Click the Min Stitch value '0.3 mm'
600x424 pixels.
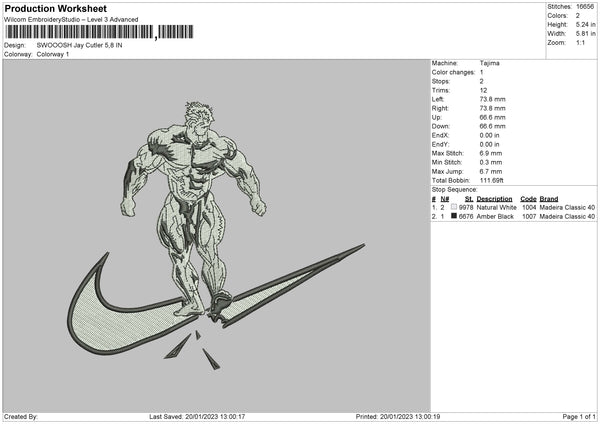[491, 162]
